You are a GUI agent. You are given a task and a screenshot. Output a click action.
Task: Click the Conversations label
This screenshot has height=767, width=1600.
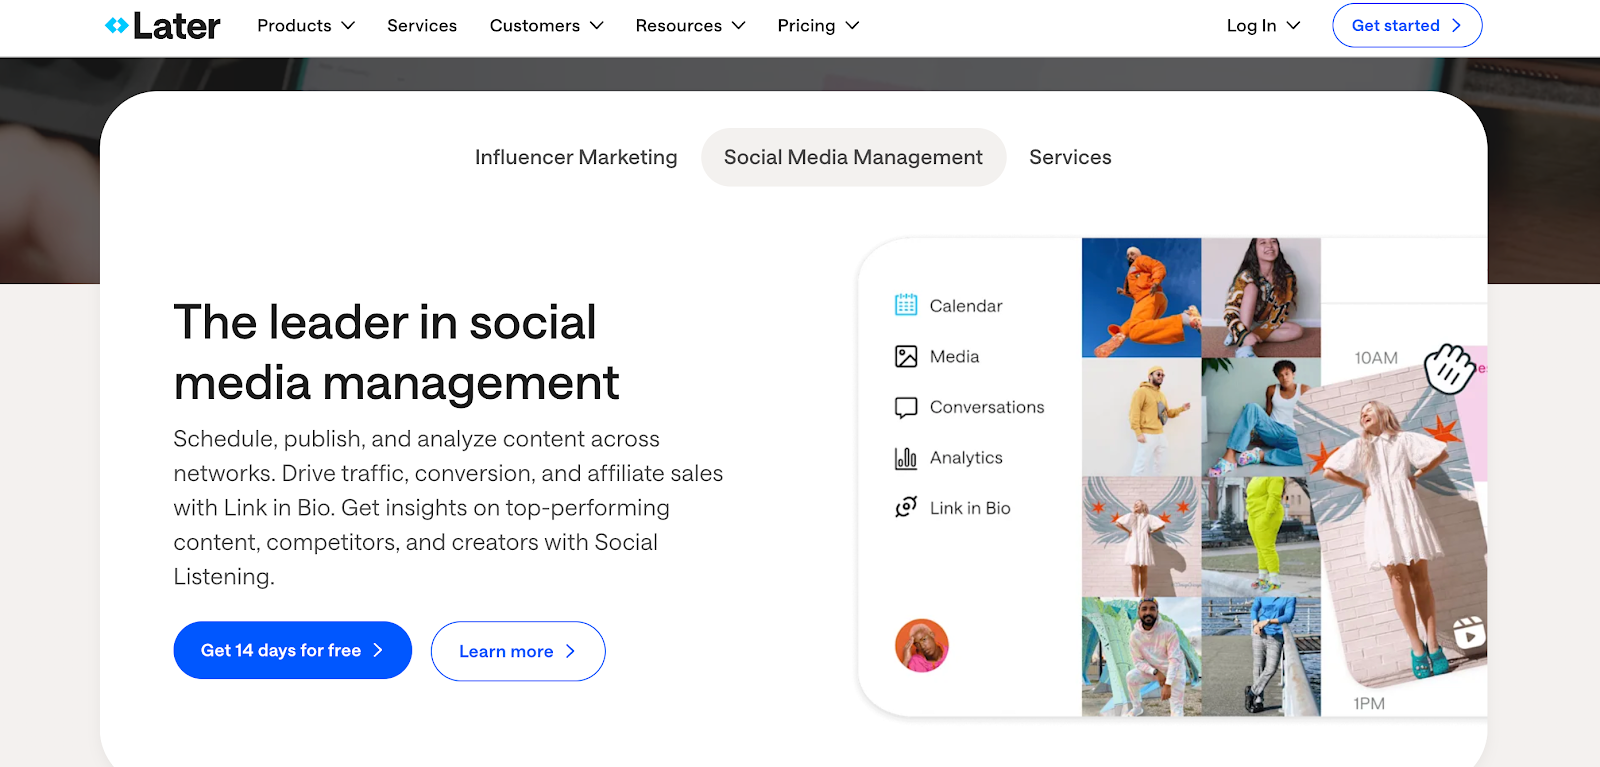tap(987, 407)
